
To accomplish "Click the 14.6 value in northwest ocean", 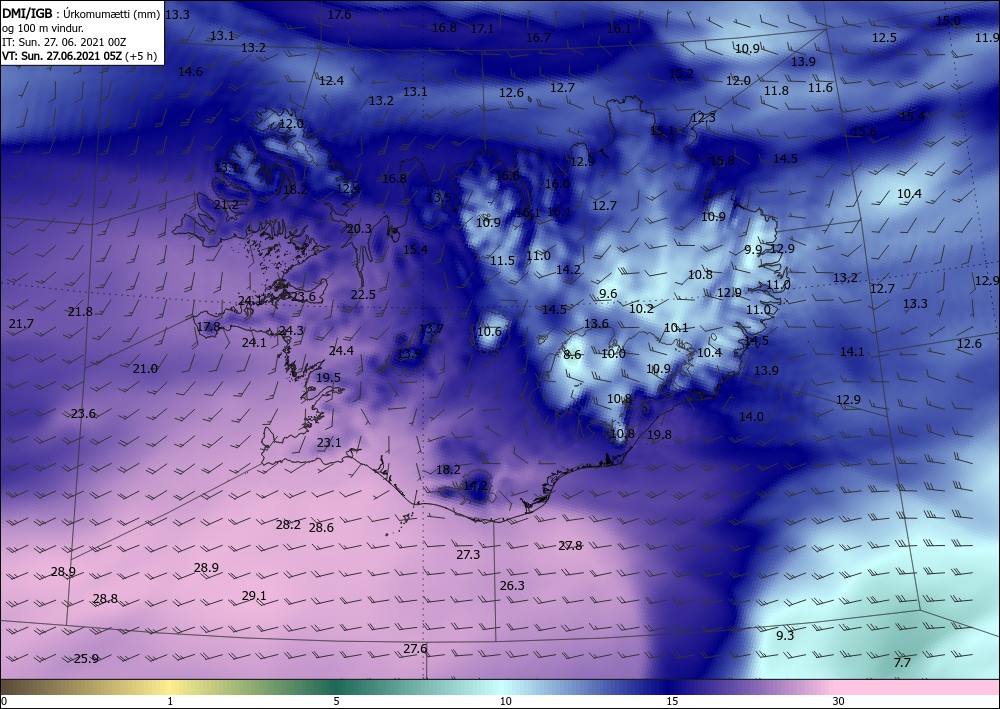I will pyautogui.click(x=190, y=72).
